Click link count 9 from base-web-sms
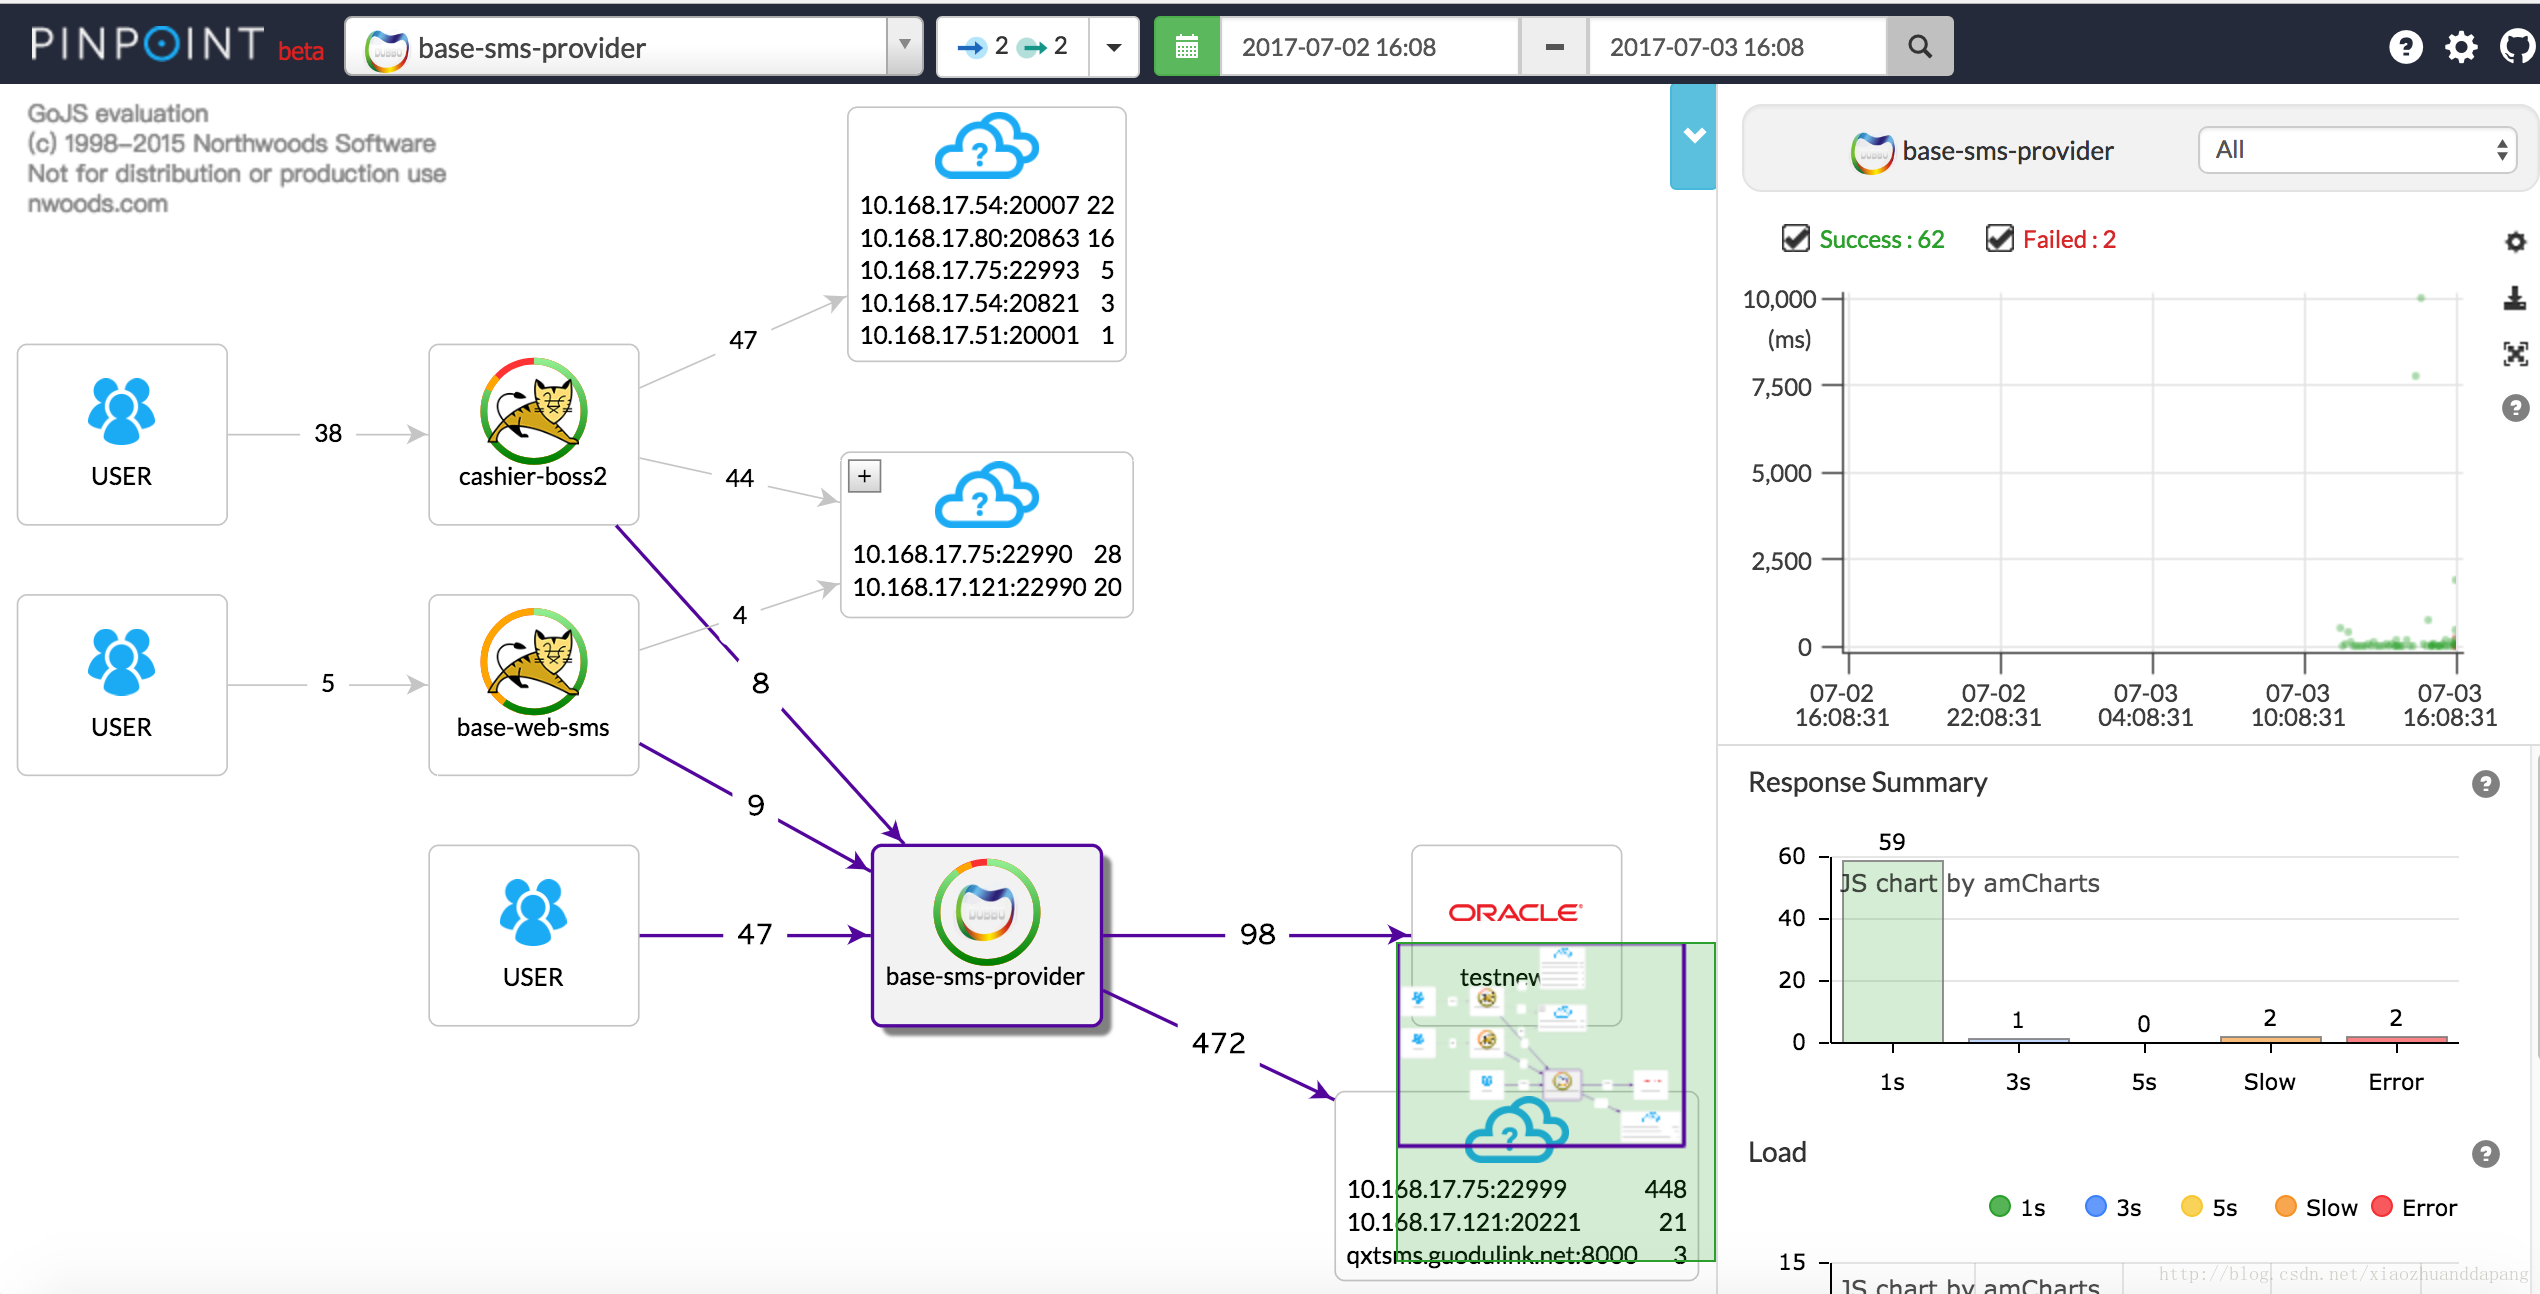This screenshot has width=2540, height=1294. 756,805
